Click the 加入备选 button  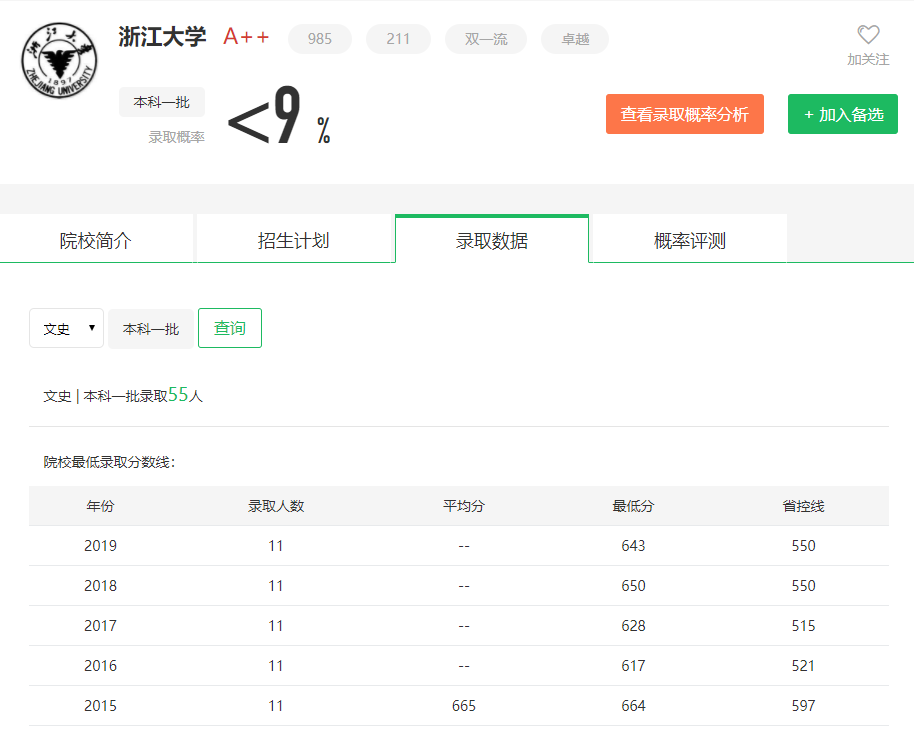[843, 114]
